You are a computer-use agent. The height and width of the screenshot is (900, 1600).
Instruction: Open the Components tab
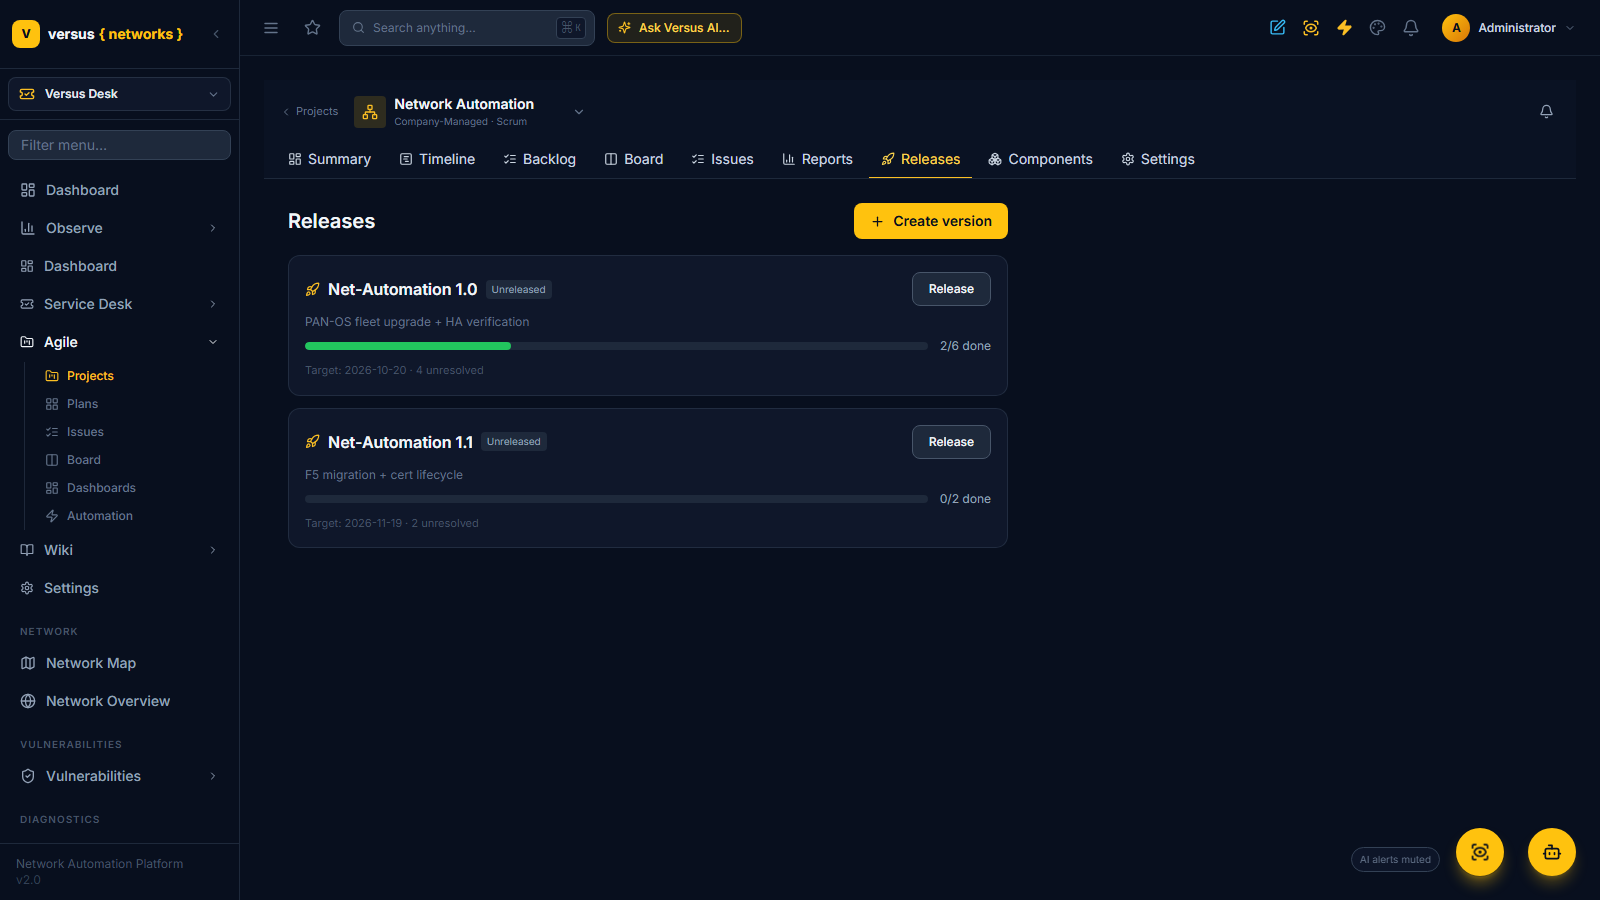[x=1040, y=159]
